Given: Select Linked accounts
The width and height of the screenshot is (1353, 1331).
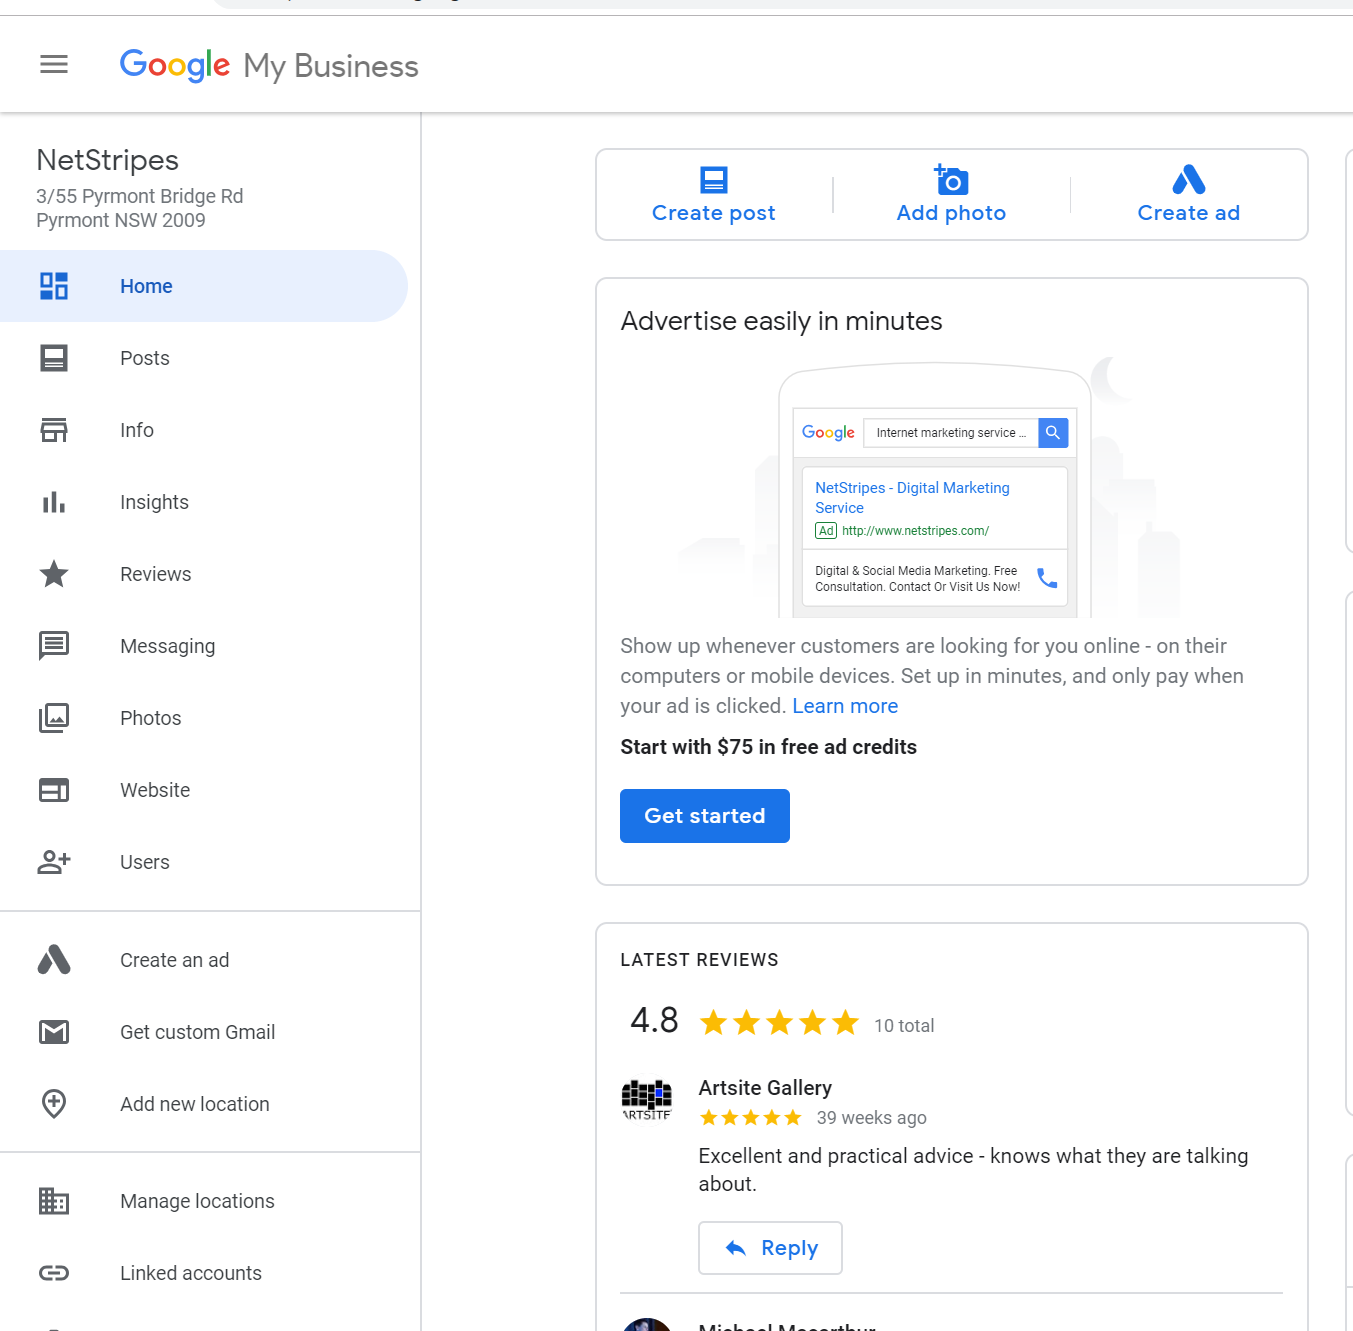Looking at the screenshot, I should click(x=204, y=1273).
